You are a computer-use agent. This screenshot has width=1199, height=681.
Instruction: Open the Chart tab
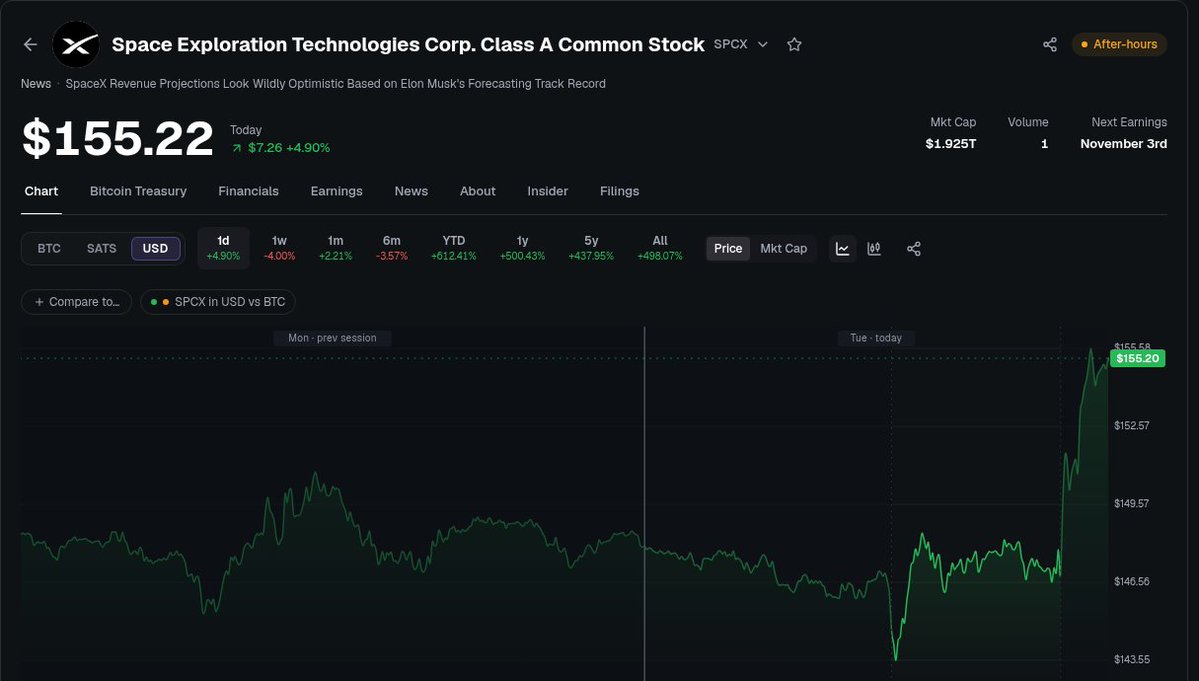[x=41, y=191]
